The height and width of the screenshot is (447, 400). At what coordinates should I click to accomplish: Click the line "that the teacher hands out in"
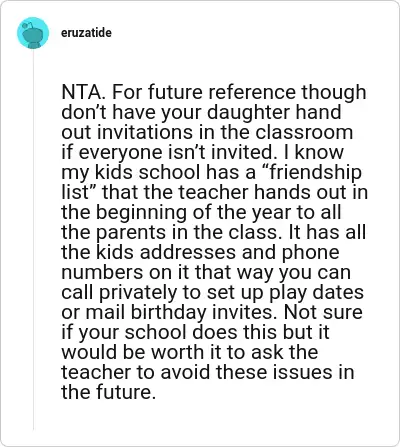tap(235, 192)
